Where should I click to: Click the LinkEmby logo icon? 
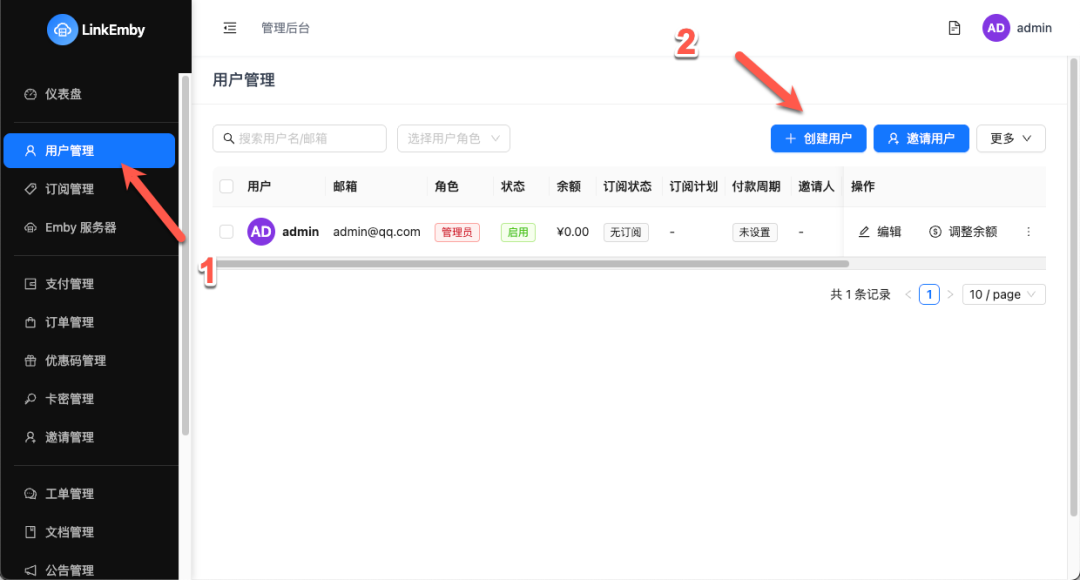(x=62, y=30)
